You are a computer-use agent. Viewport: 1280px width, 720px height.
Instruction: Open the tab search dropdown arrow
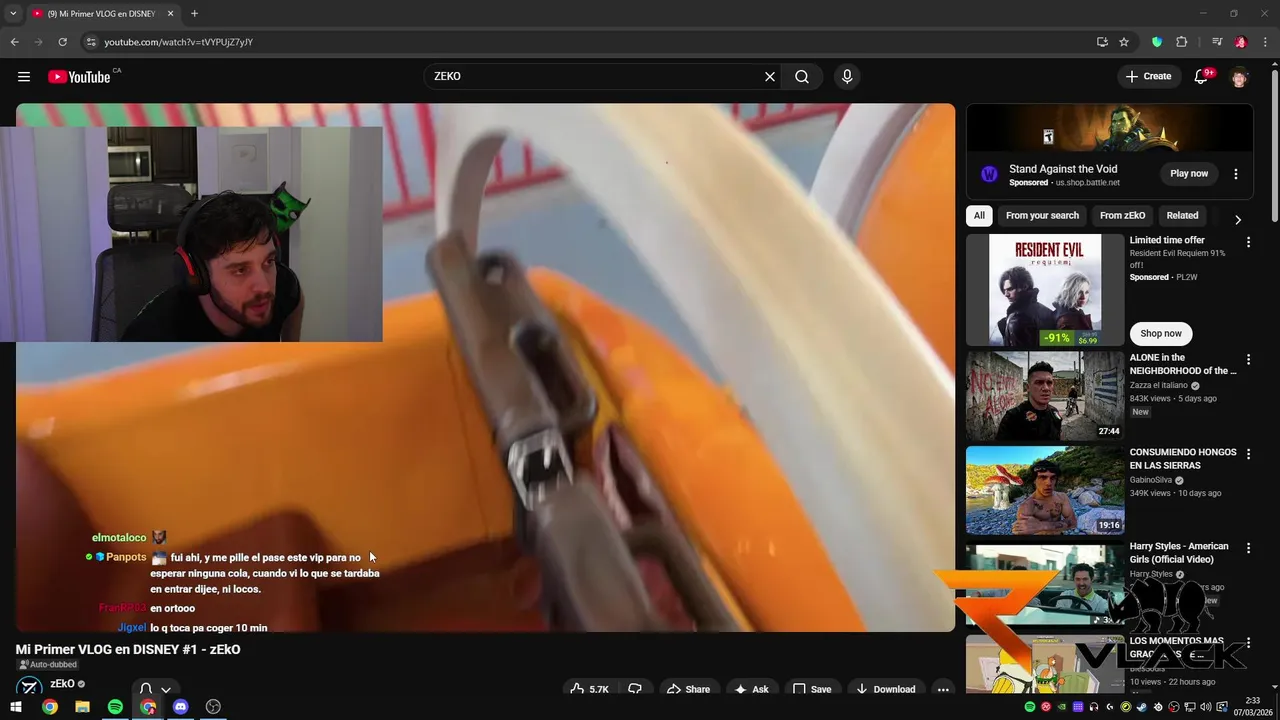[x=13, y=13]
